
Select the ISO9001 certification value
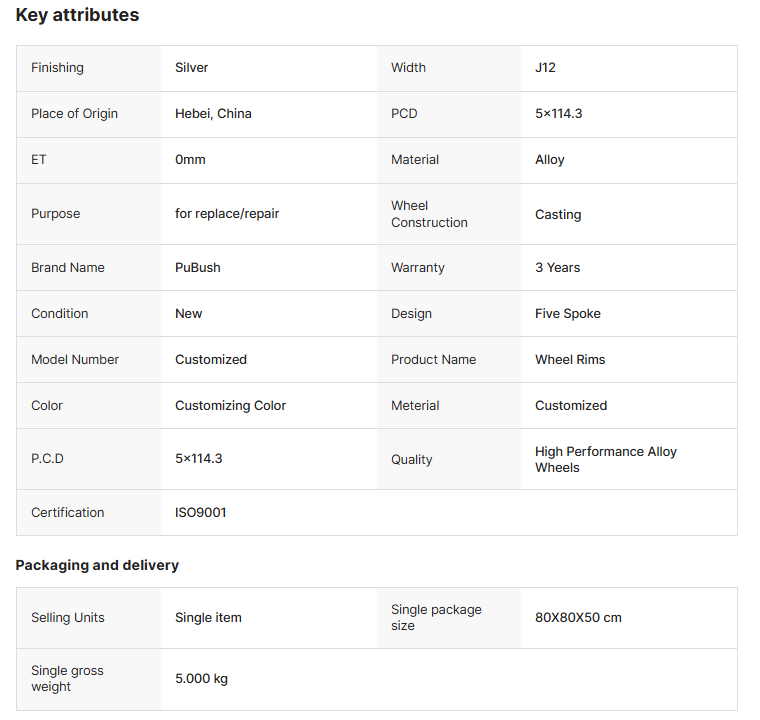[201, 513]
